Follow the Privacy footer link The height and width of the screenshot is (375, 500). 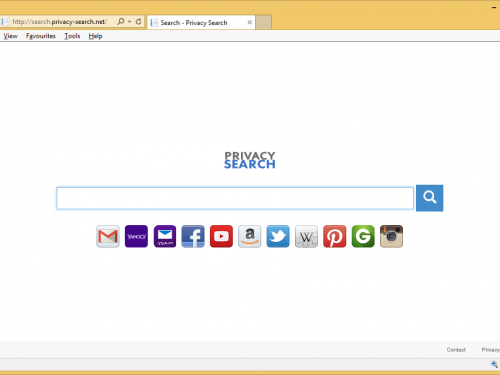pos(490,350)
